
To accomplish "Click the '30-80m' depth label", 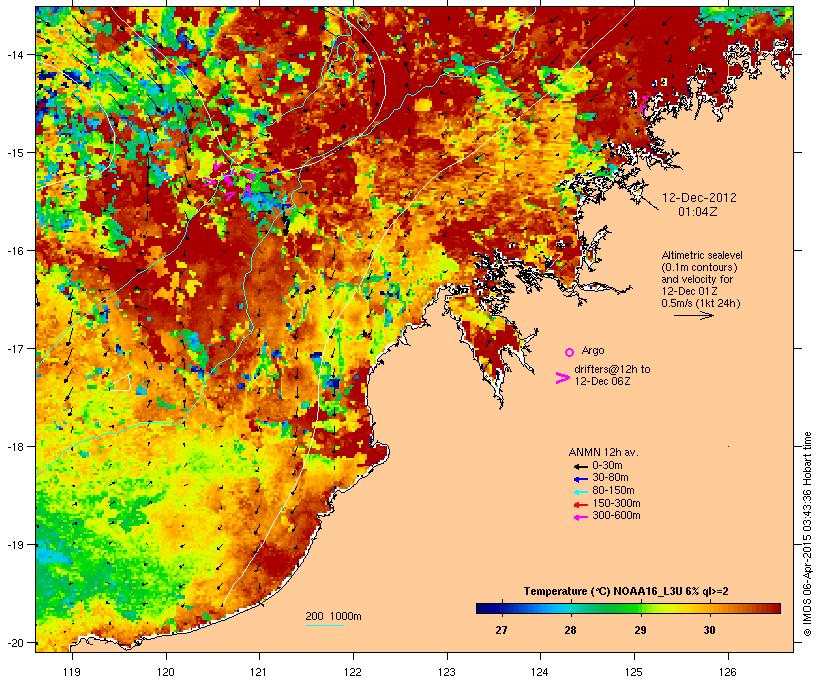I will coord(610,478).
